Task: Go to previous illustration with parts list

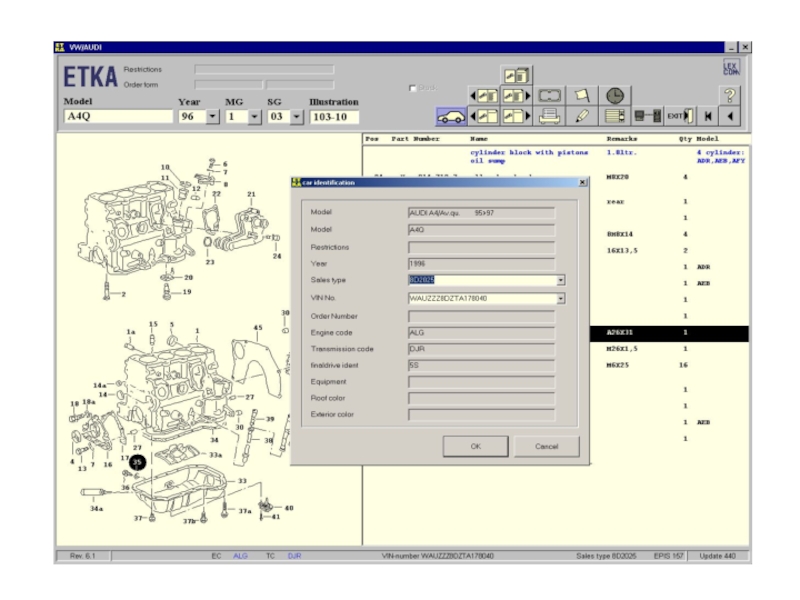Action: (x=484, y=96)
